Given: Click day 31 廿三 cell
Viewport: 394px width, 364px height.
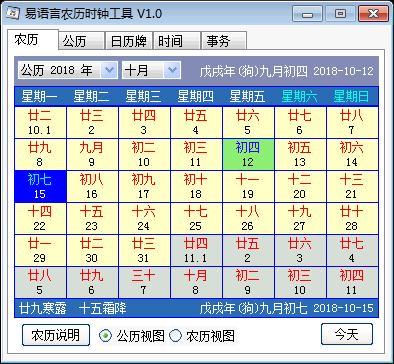Looking at the screenshot, I should coord(144,251).
